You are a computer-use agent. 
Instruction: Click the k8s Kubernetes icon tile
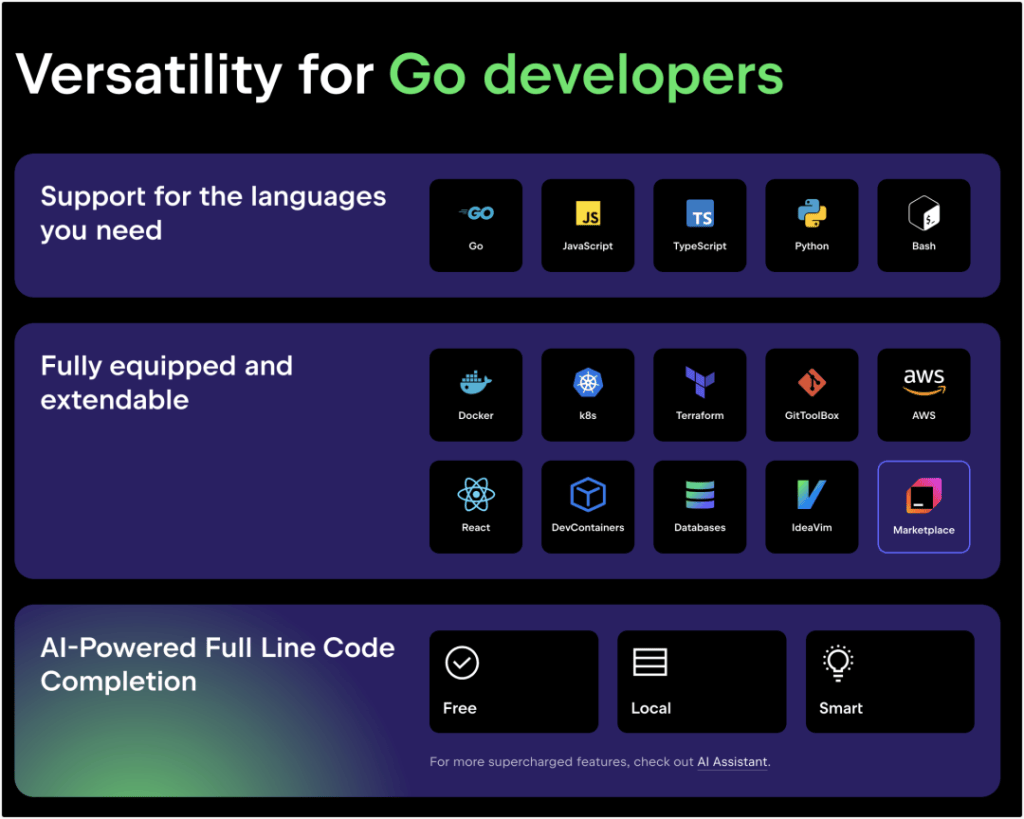[x=588, y=394]
